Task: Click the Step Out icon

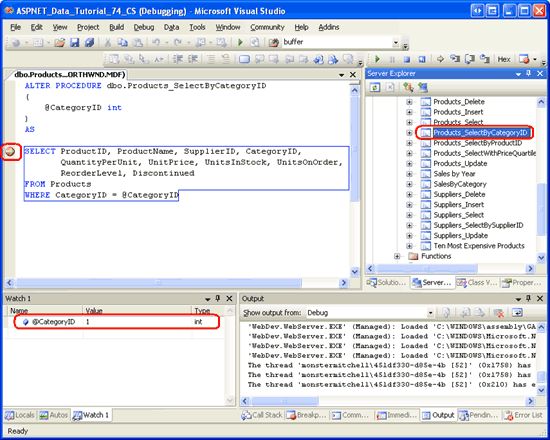Action: (x=484, y=59)
